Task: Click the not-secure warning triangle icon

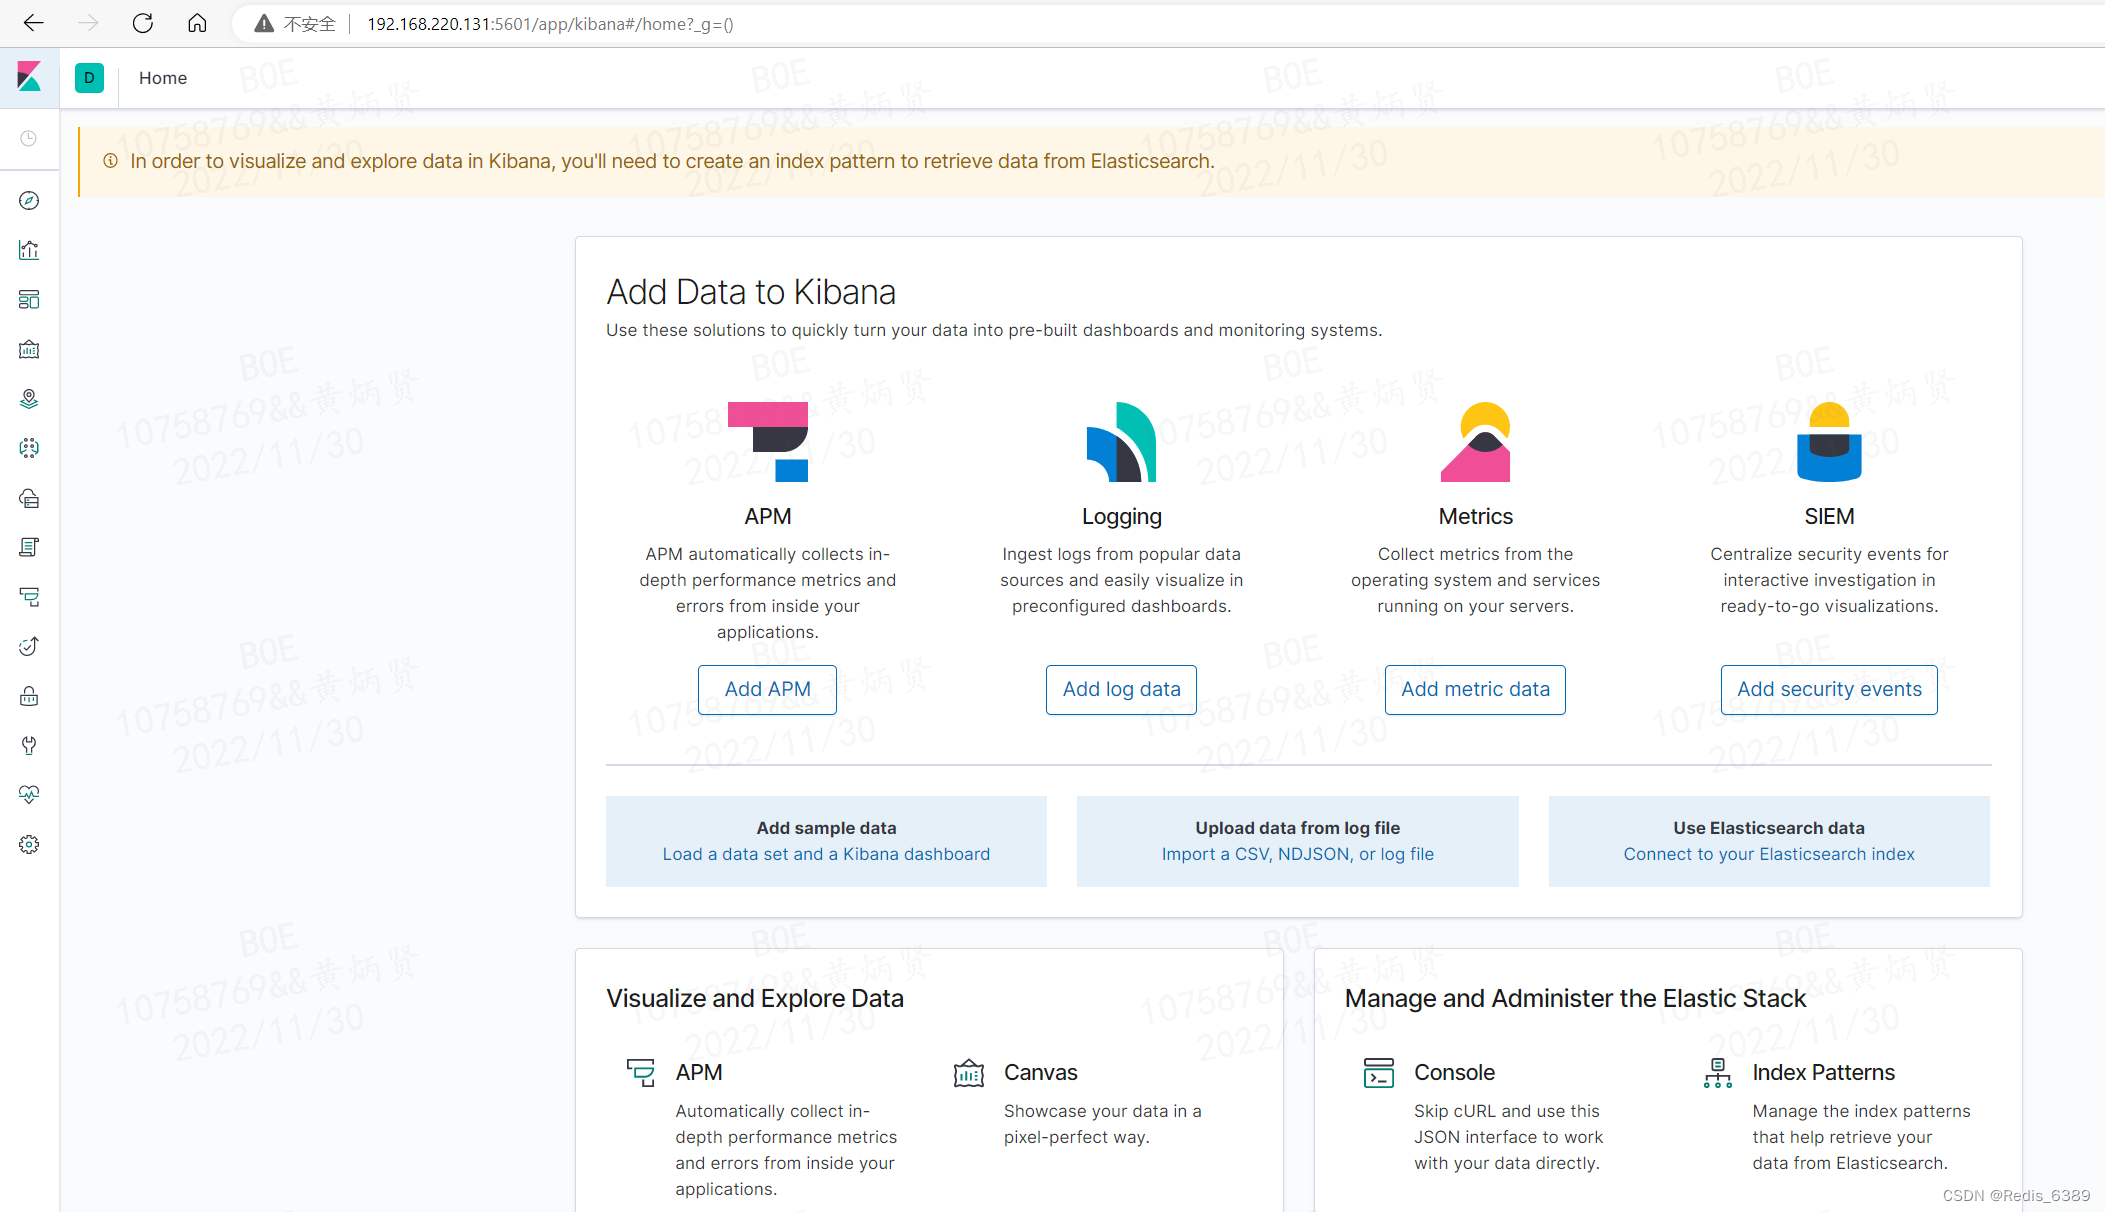Action: [264, 24]
